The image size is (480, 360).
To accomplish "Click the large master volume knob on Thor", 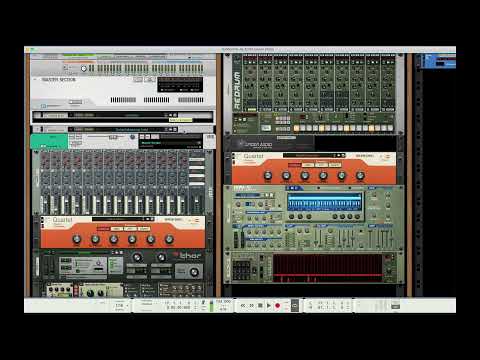I will tap(194, 272).
